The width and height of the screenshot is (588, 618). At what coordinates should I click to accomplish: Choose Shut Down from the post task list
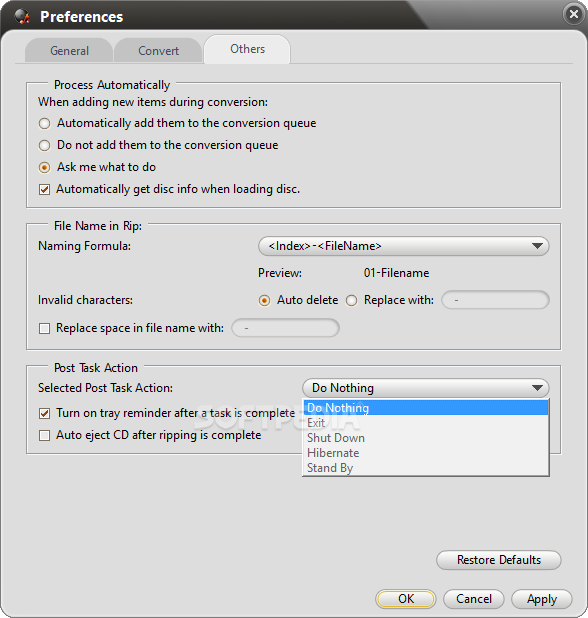point(426,437)
